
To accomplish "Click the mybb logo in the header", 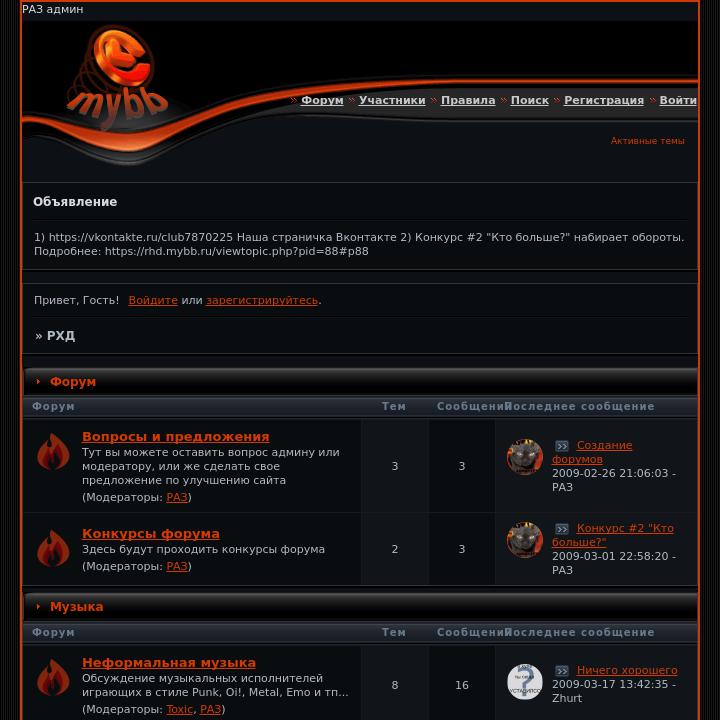I will click(x=117, y=77).
